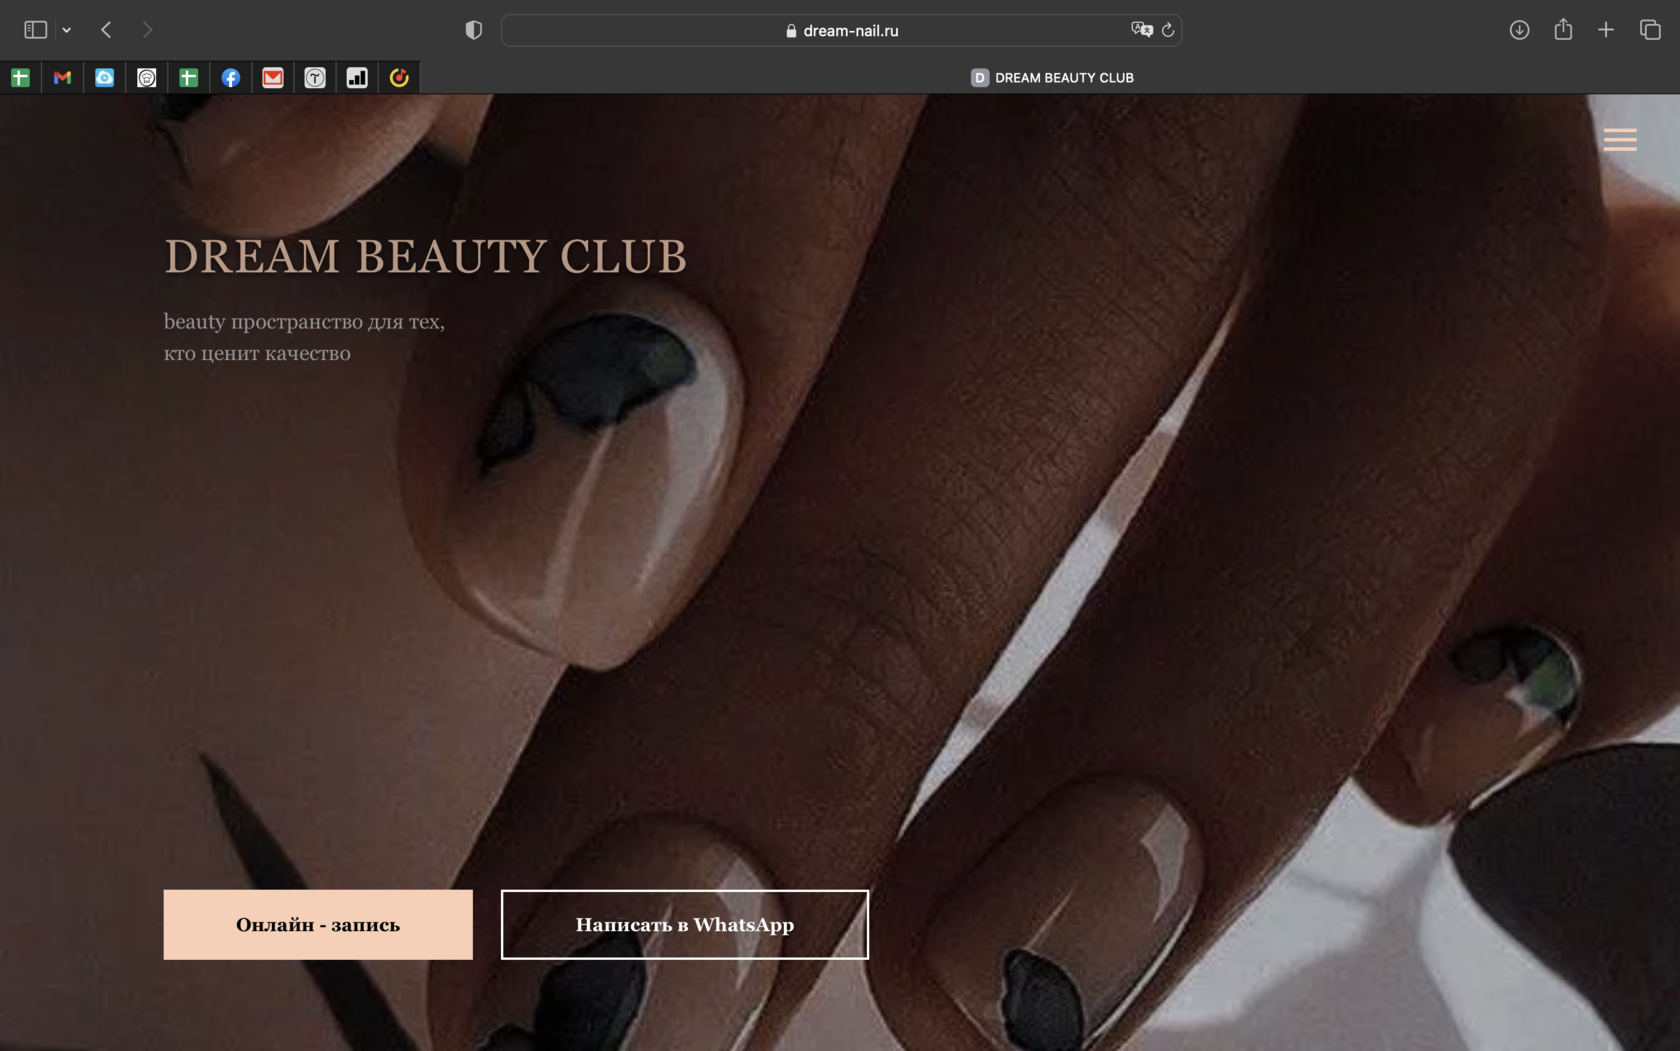The width and height of the screenshot is (1680, 1051).
Task: Go back to the previous page
Action: click(x=106, y=30)
